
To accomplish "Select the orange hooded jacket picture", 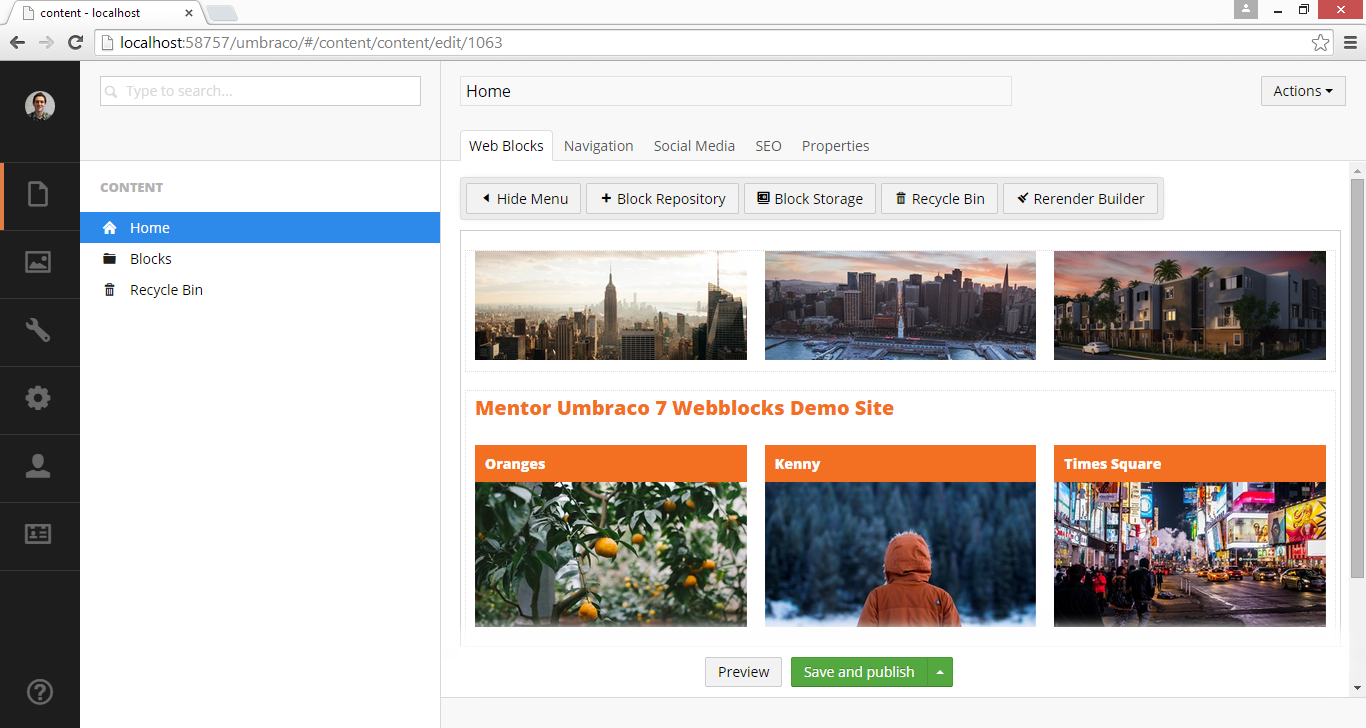I will (900, 554).
